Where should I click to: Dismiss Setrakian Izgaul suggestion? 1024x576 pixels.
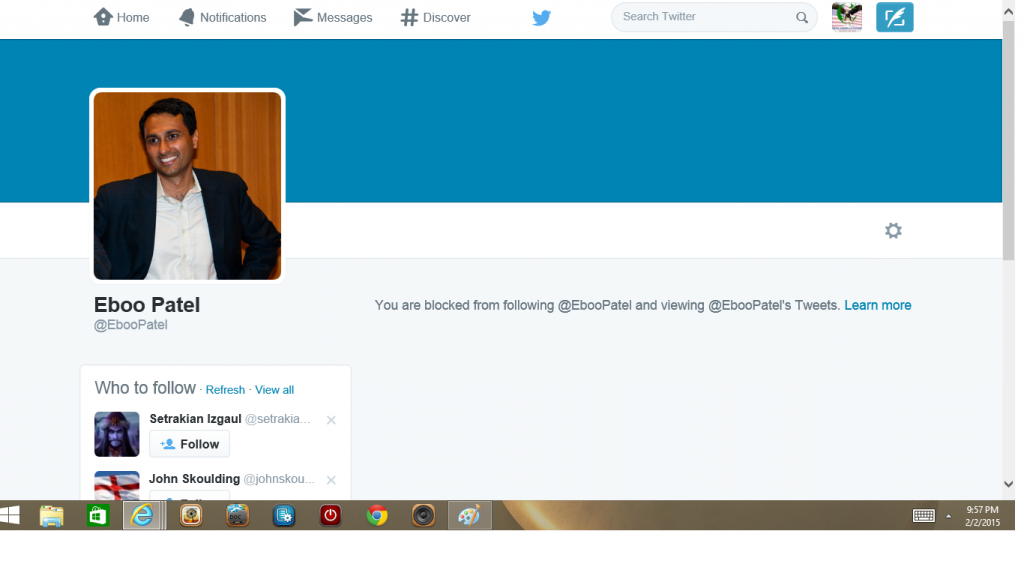(x=331, y=420)
